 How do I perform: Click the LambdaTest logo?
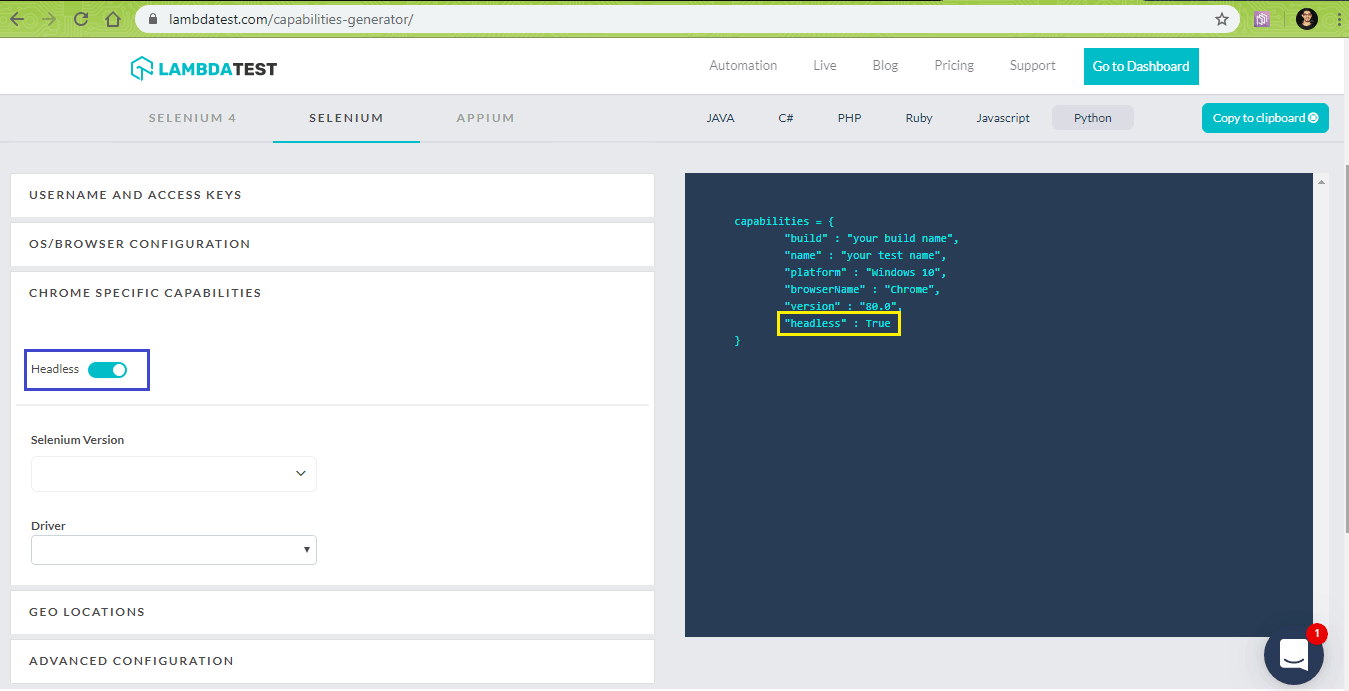pos(204,68)
